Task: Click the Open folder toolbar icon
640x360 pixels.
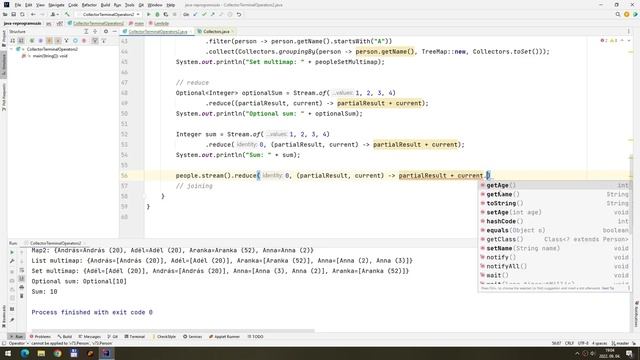Action: pos(5,14)
